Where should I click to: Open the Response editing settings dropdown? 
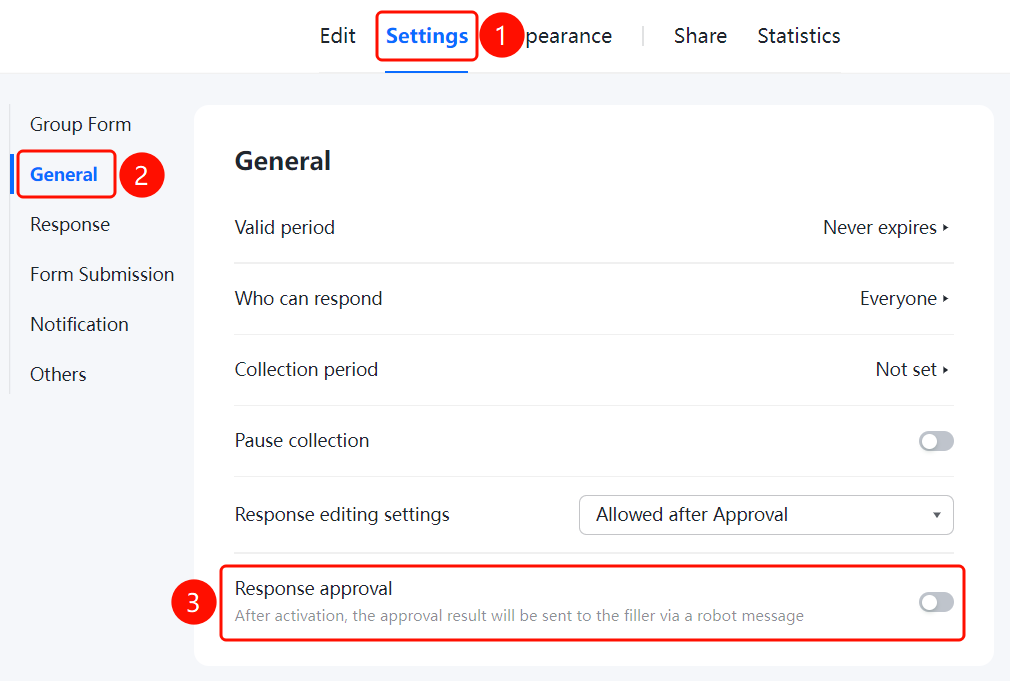coord(766,515)
